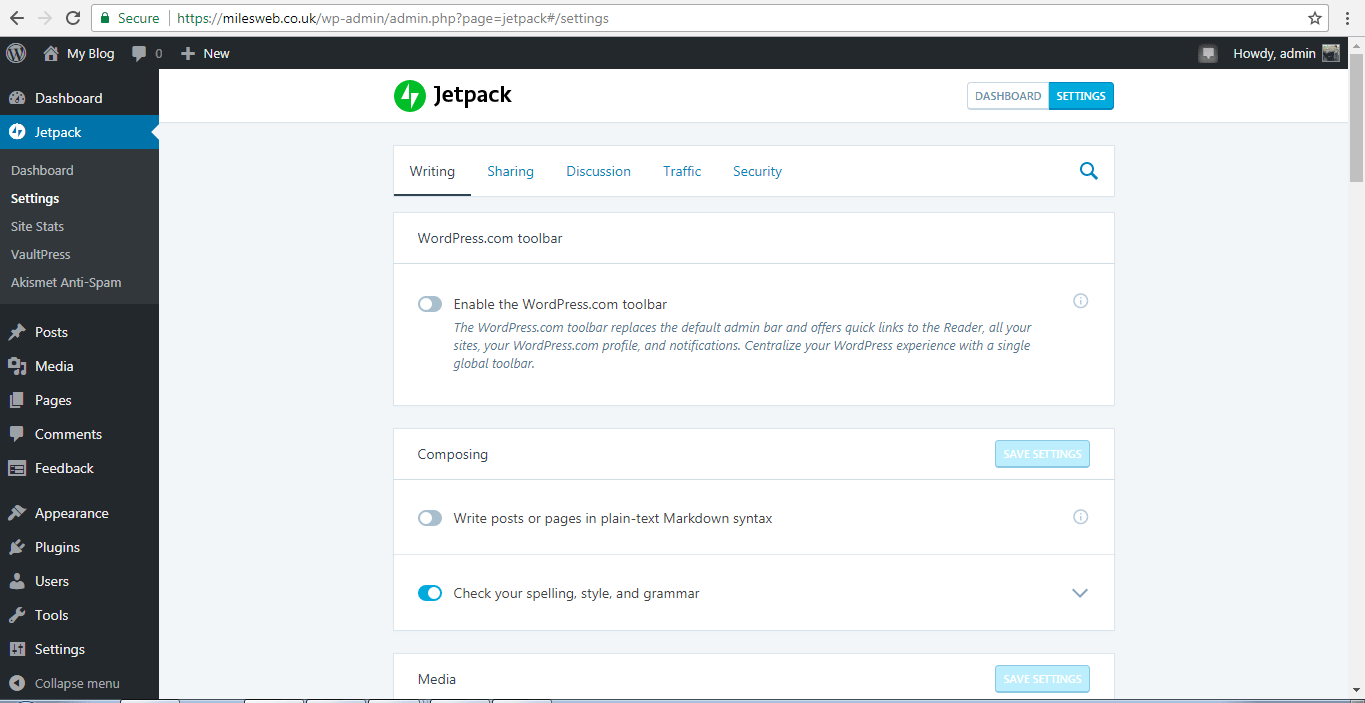The image size is (1365, 703).
Task: Click the Media sidebar icon
Action: [17, 366]
